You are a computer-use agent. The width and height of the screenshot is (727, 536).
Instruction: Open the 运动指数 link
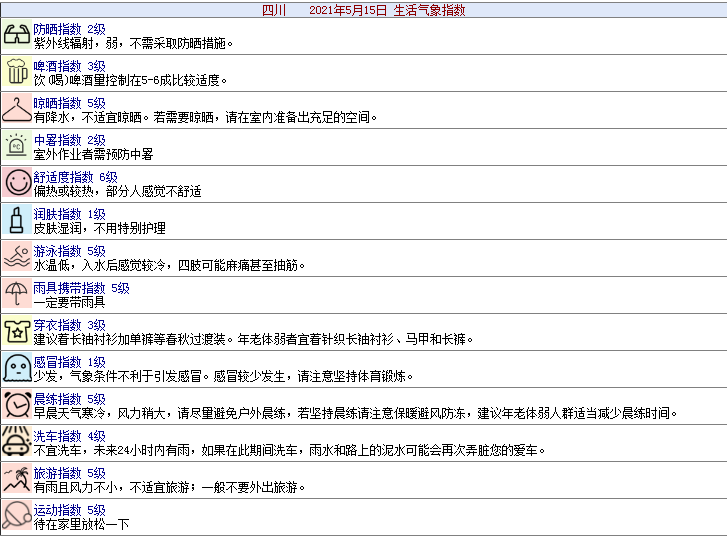(x=58, y=510)
